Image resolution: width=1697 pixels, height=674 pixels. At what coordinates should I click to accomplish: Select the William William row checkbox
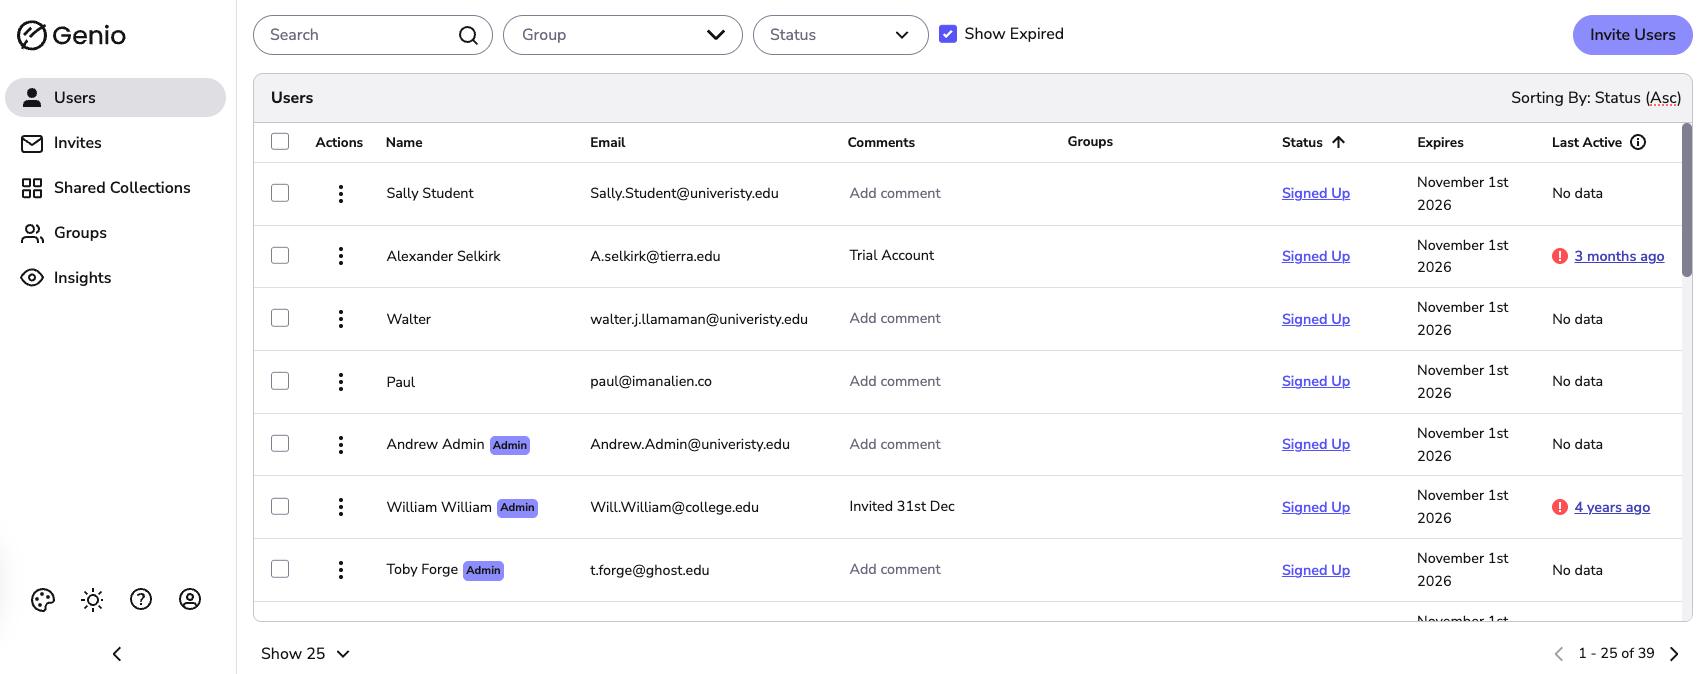(280, 506)
